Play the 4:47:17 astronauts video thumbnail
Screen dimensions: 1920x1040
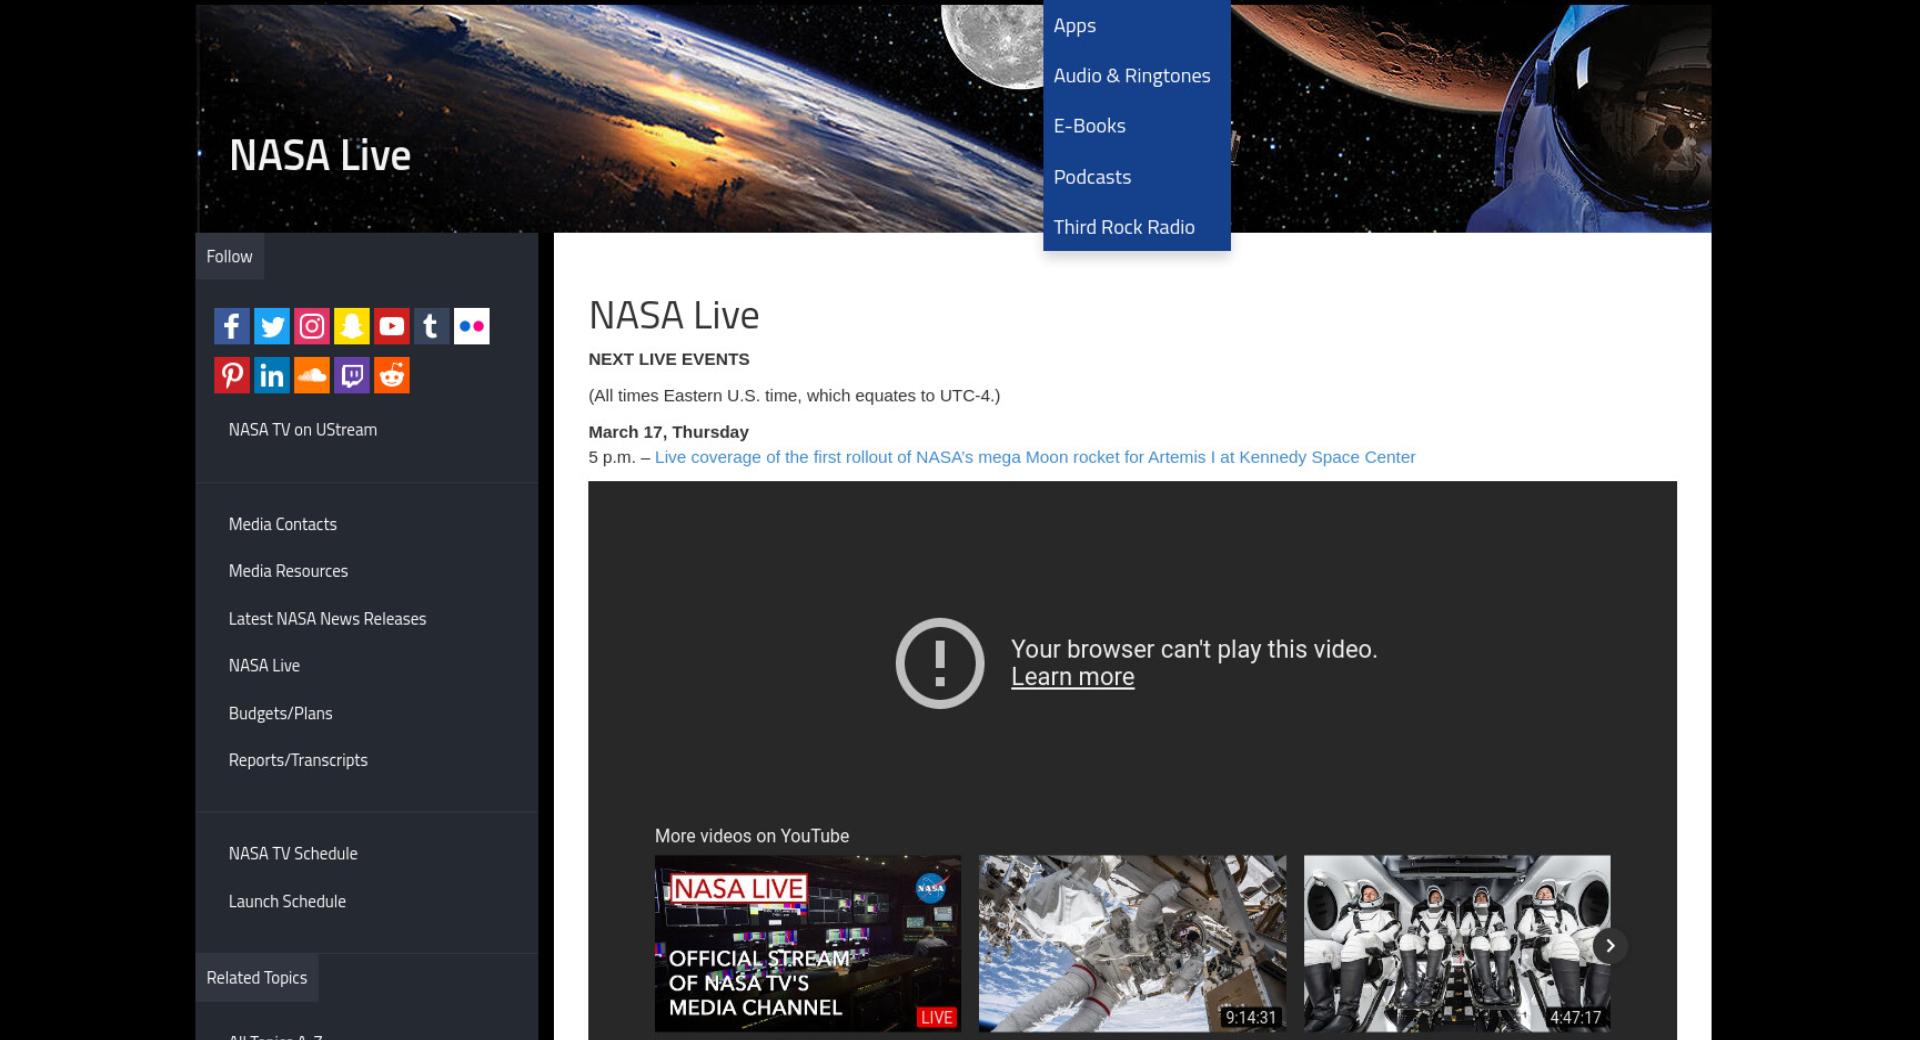pos(1457,943)
